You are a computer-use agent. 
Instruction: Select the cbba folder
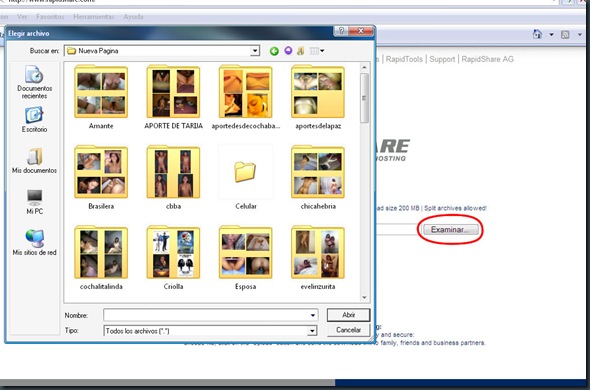point(173,177)
